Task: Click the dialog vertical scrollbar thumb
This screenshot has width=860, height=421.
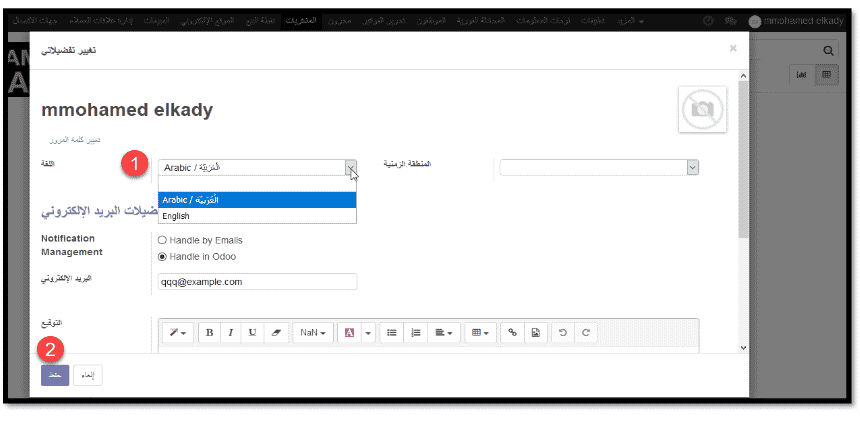Action: [743, 159]
